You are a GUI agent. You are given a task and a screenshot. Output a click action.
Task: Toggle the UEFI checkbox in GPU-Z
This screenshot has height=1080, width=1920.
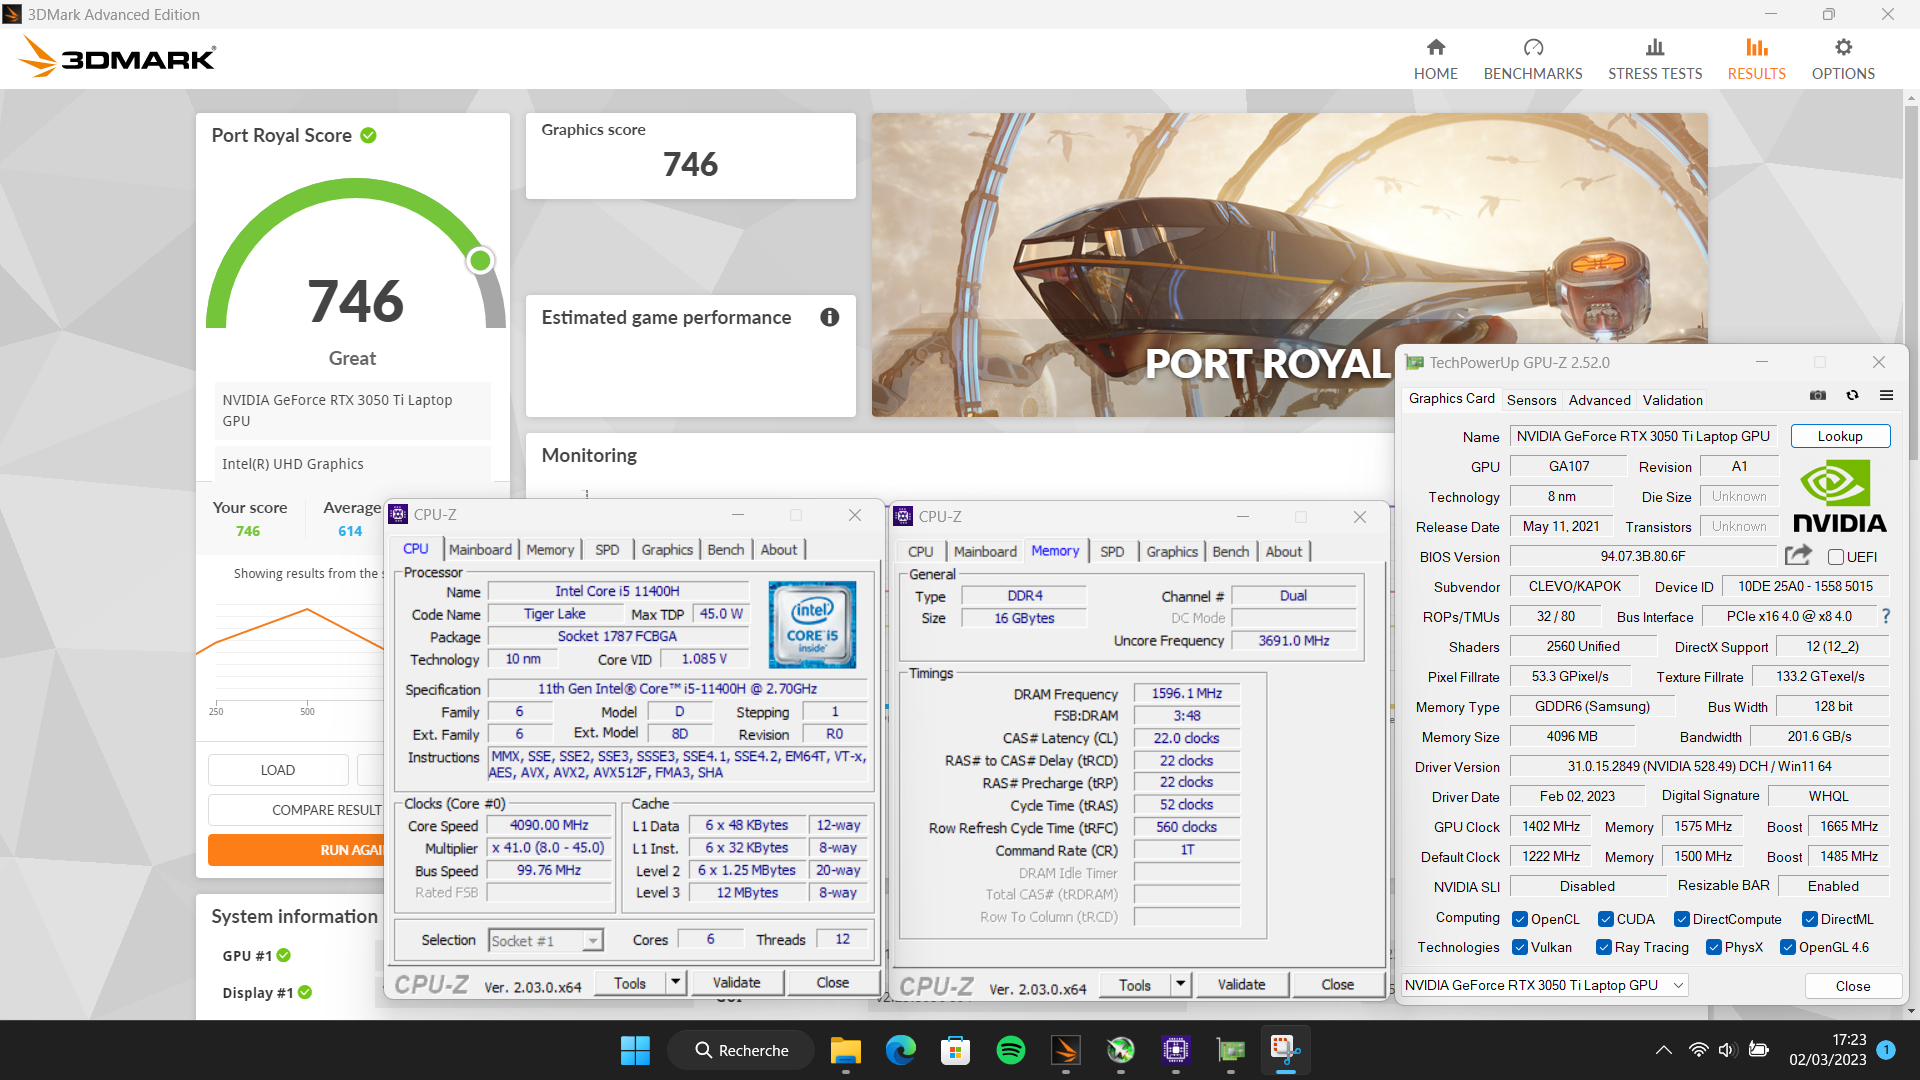(1835, 557)
